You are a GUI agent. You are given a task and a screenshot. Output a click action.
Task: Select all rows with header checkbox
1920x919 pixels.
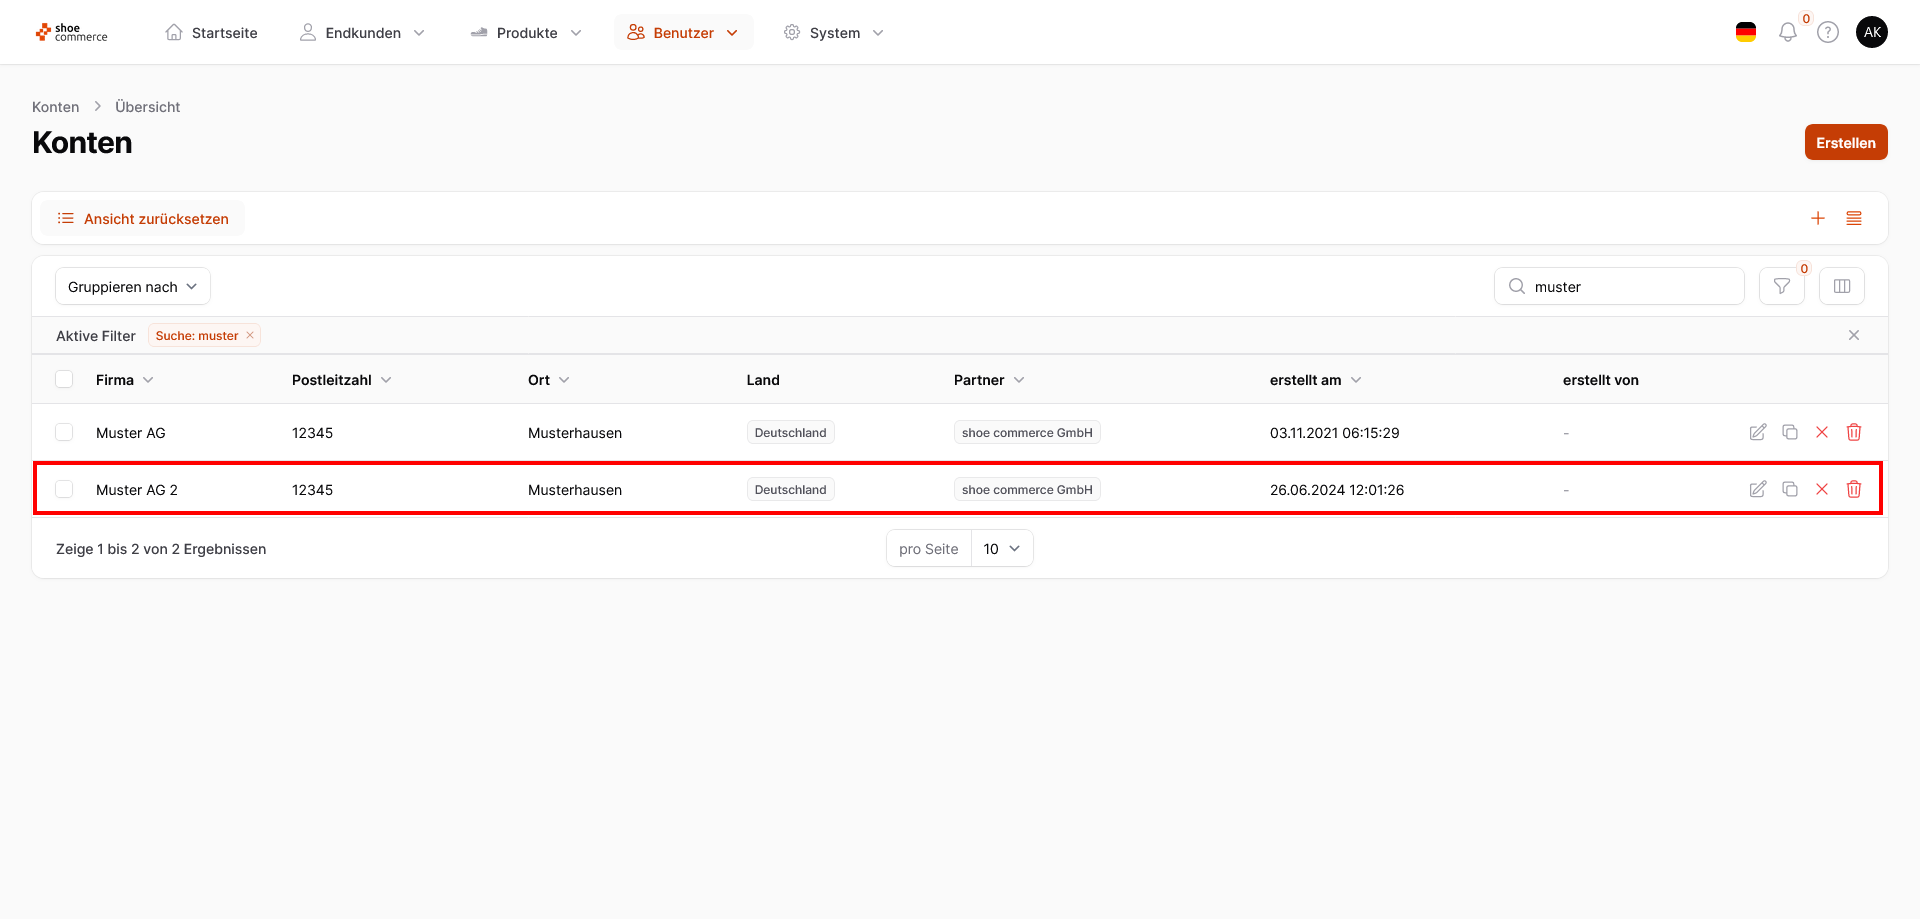pos(64,379)
